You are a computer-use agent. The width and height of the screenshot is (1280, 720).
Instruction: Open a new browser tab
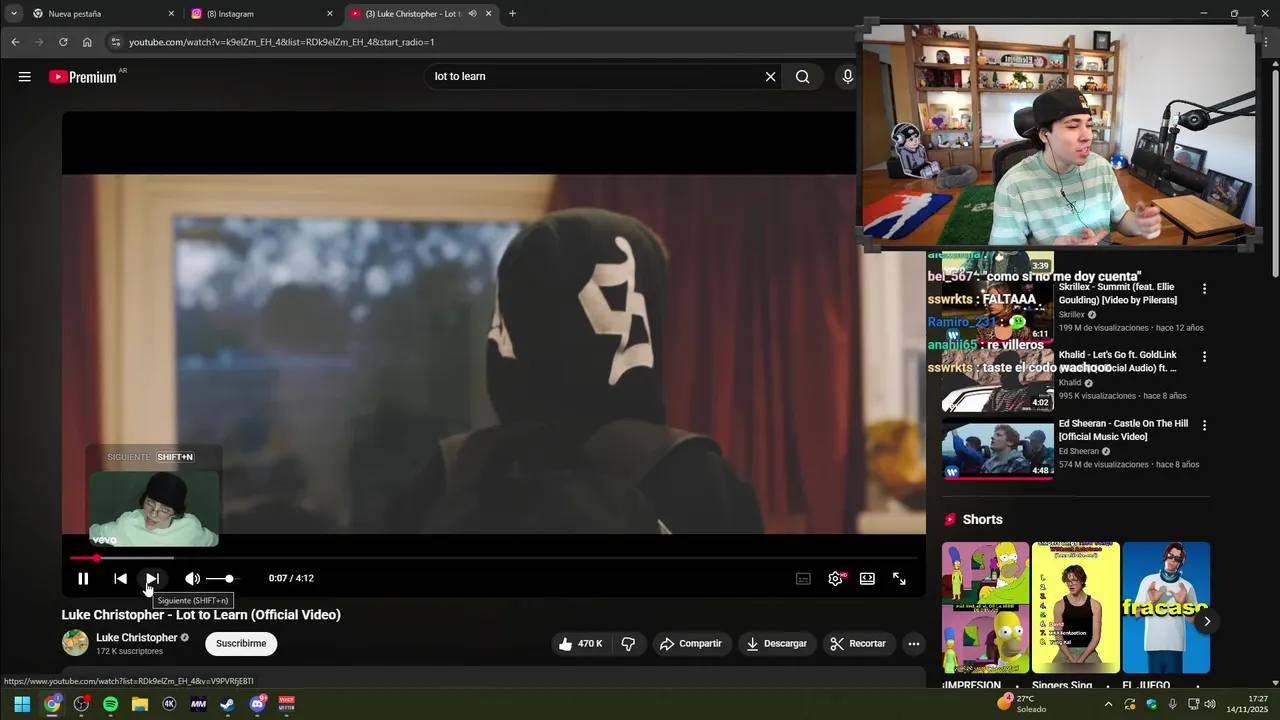pyautogui.click(x=512, y=14)
